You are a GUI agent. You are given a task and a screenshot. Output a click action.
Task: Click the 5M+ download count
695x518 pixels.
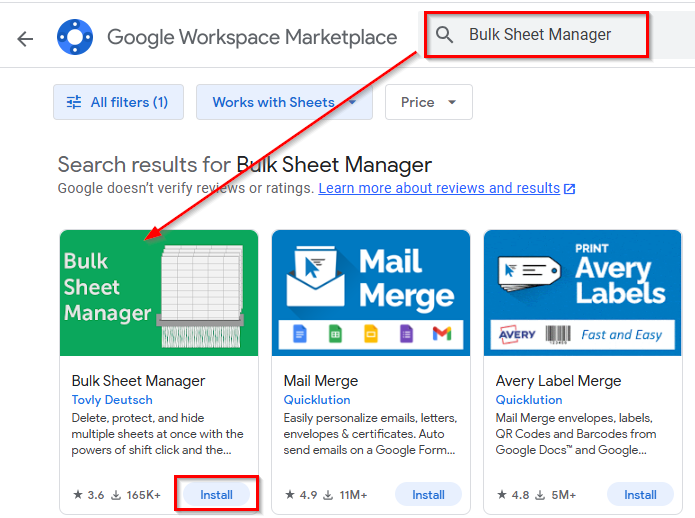point(563,495)
